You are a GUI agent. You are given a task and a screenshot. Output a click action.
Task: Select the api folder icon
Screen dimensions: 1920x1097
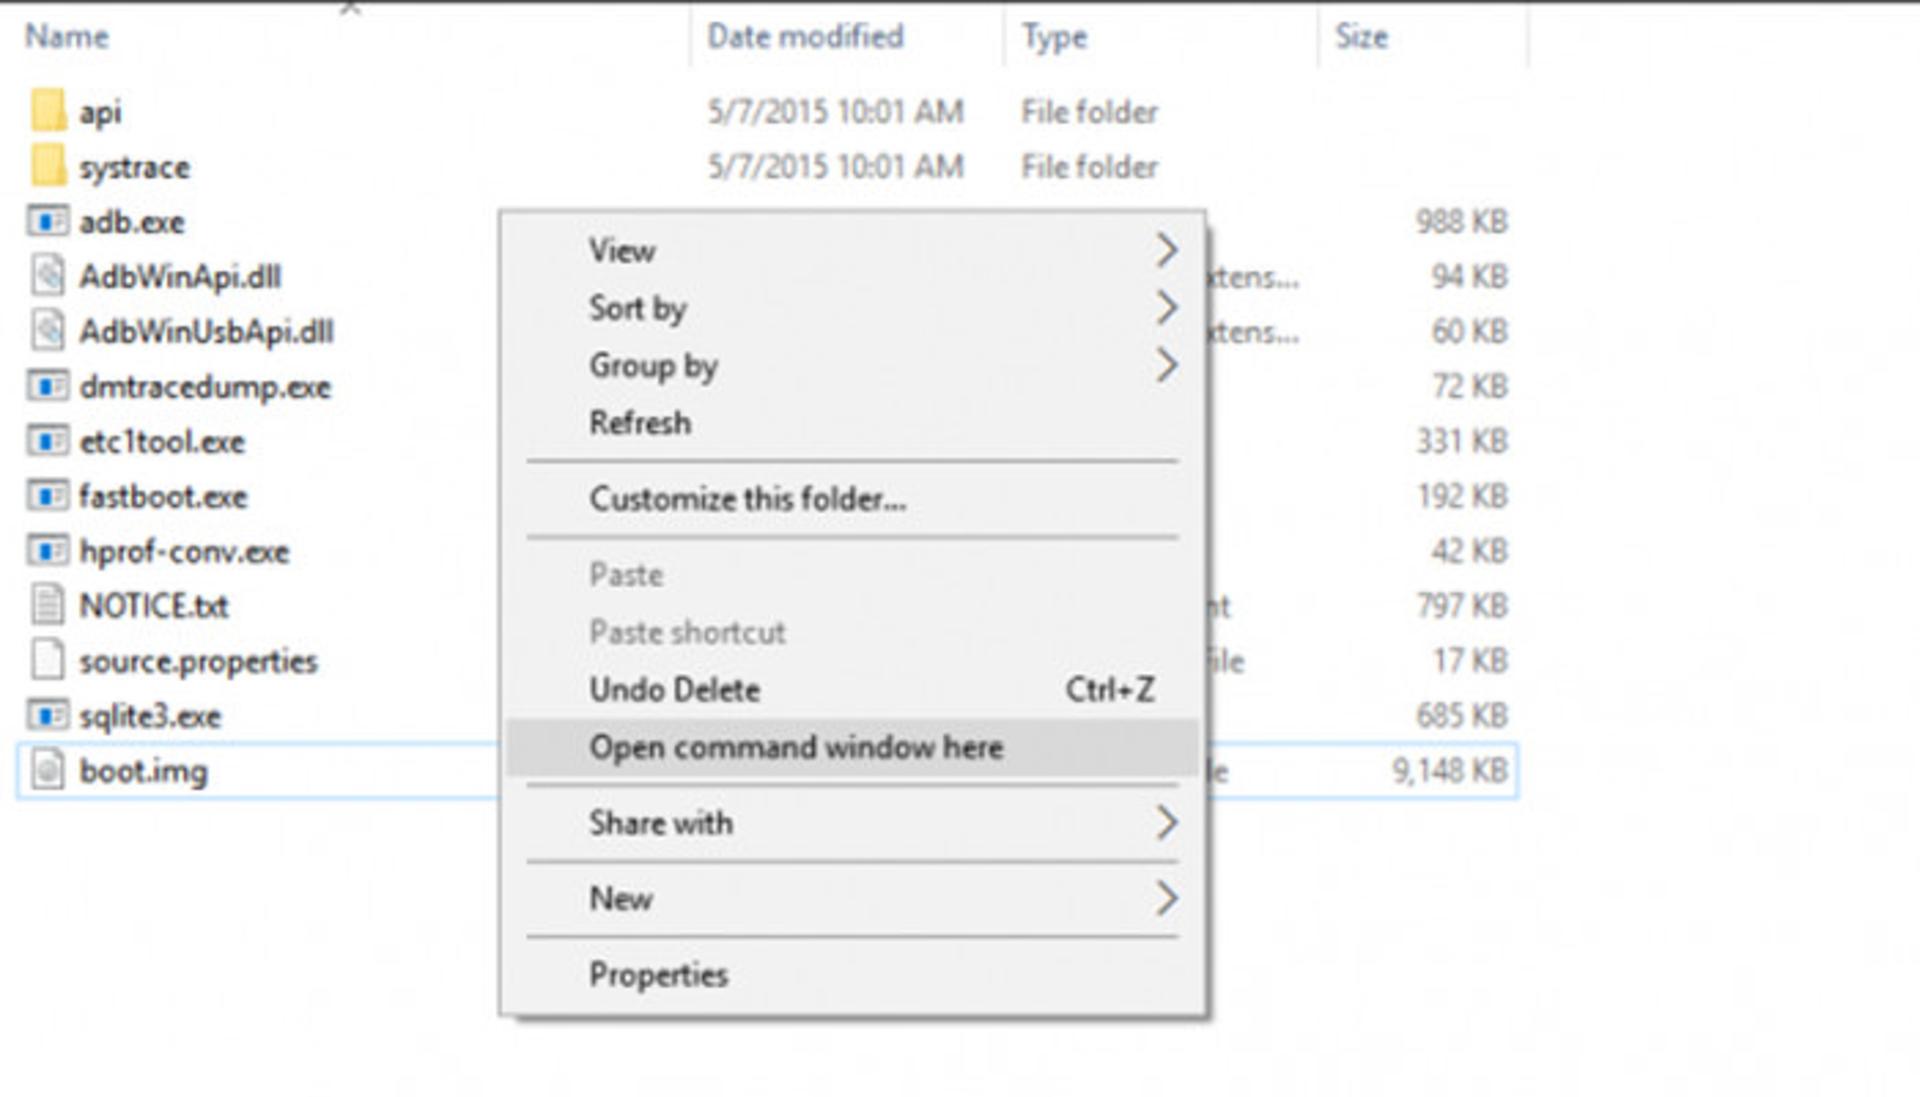48,111
